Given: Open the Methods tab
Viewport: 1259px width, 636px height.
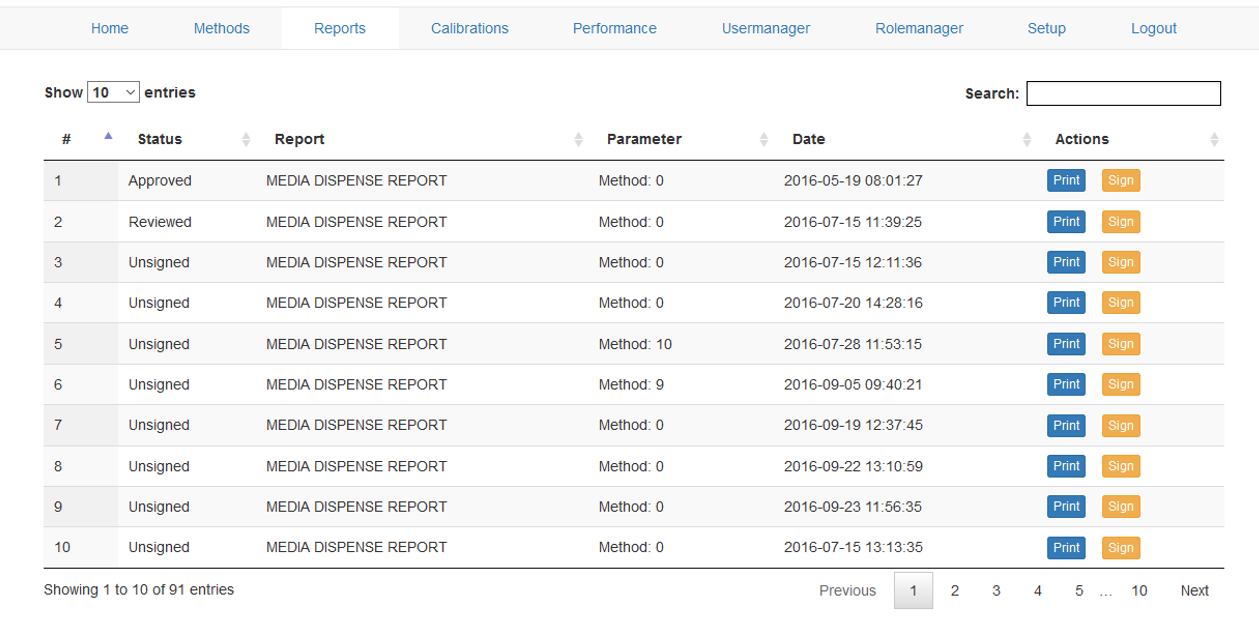Looking at the screenshot, I should tap(221, 28).
